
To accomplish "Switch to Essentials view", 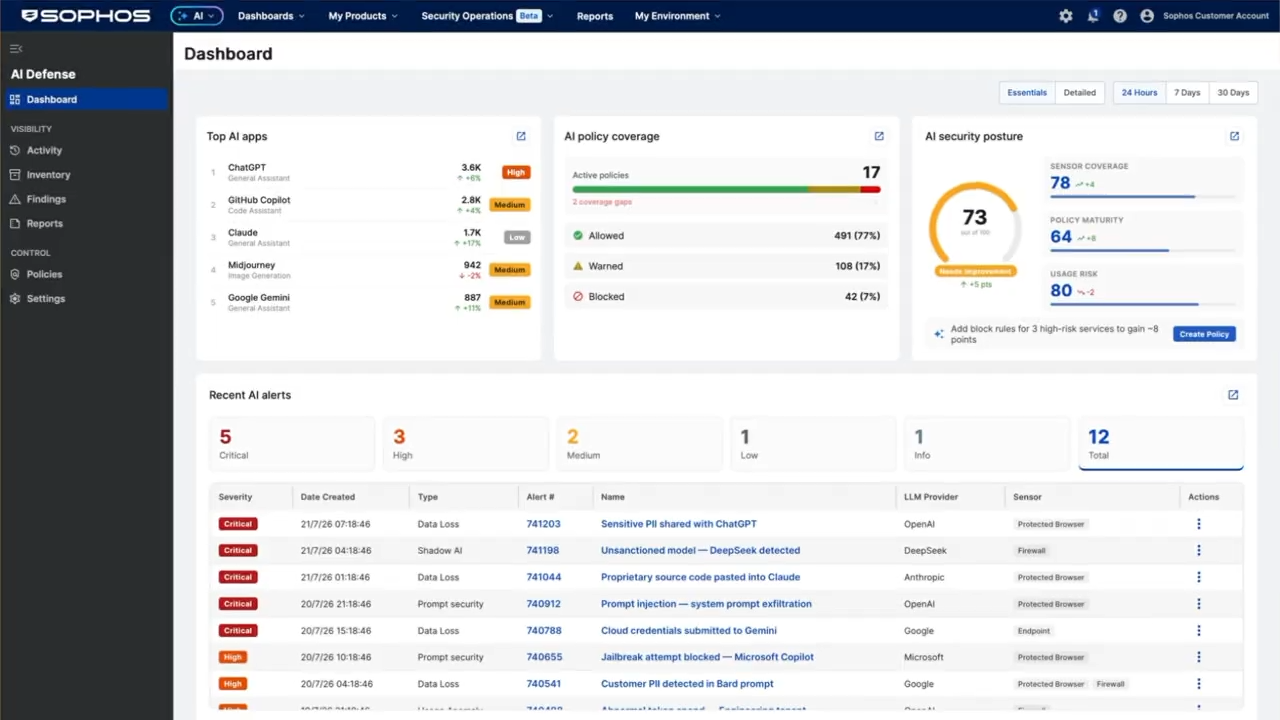I will [x=1027, y=92].
